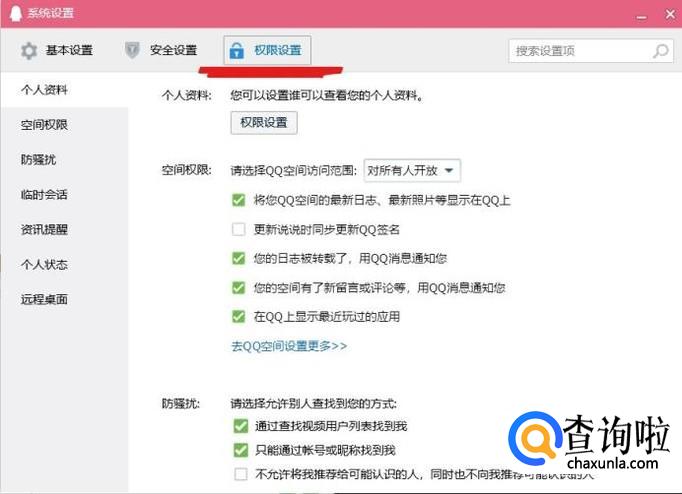Toggle 通过查找视频用户列表找到我 checkbox
This screenshot has width=682, height=494.
[241, 426]
